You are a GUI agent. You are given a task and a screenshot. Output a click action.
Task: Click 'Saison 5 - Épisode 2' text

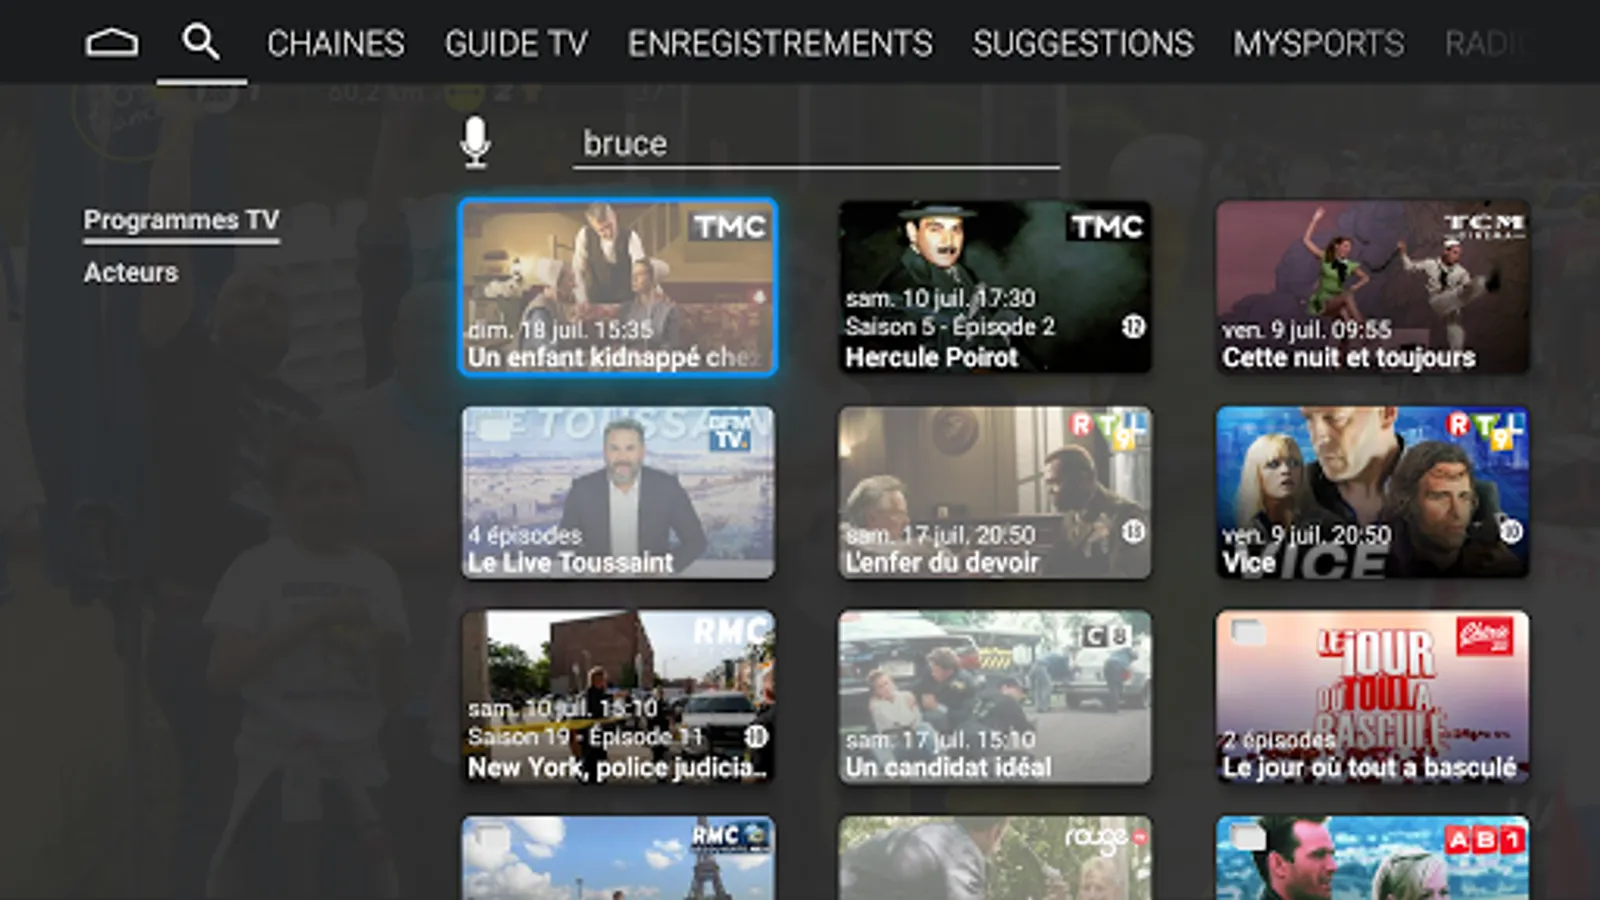tap(950, 327)
